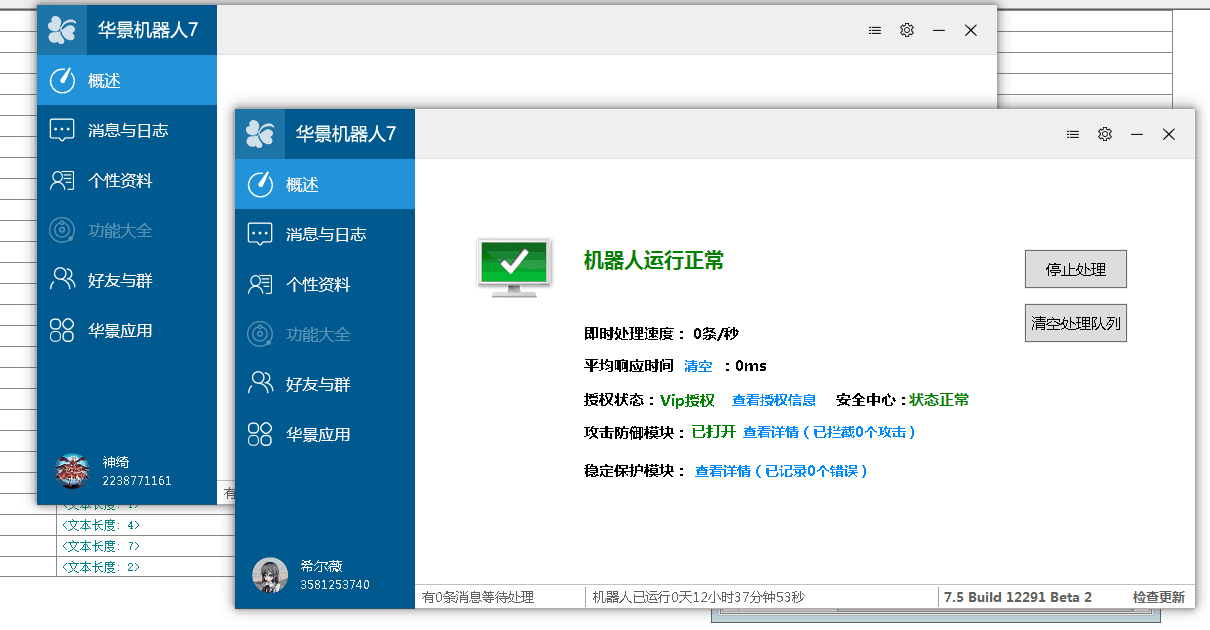Click 检查更新 in status bar
Image resolution: width=1210 pixels, height=630 pixels.
click(1159, 597)
